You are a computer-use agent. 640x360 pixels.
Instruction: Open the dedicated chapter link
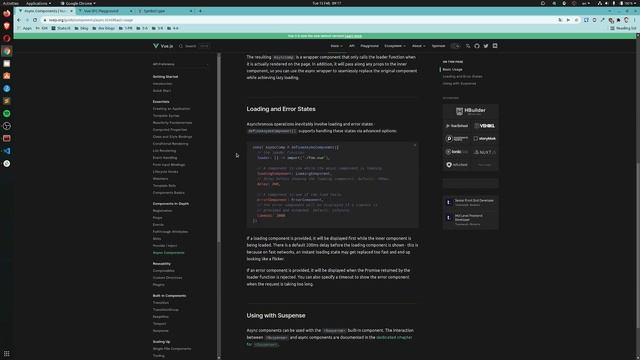(394, 338)
